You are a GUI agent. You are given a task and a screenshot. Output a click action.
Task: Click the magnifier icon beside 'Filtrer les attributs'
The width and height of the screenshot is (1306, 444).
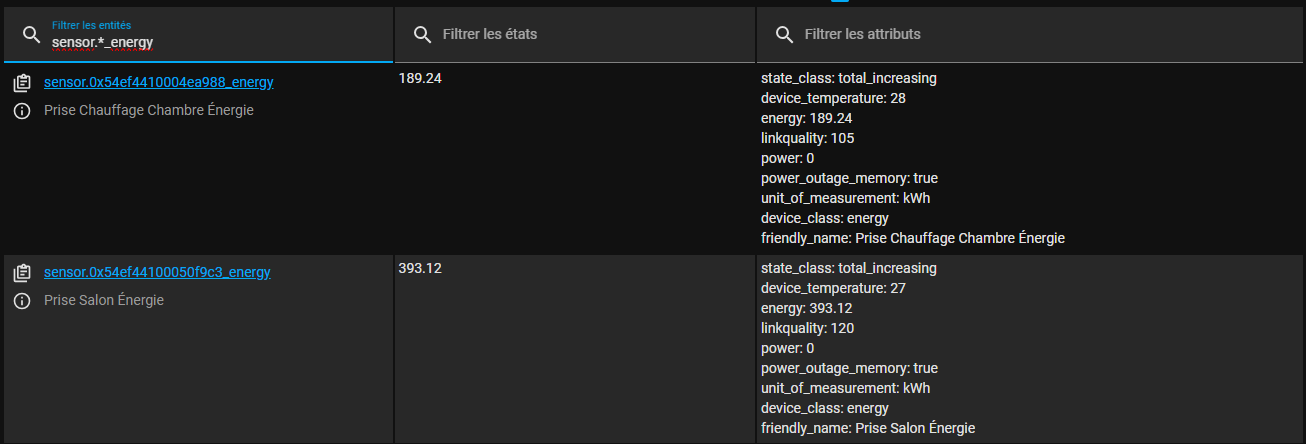tap(783, 35)
